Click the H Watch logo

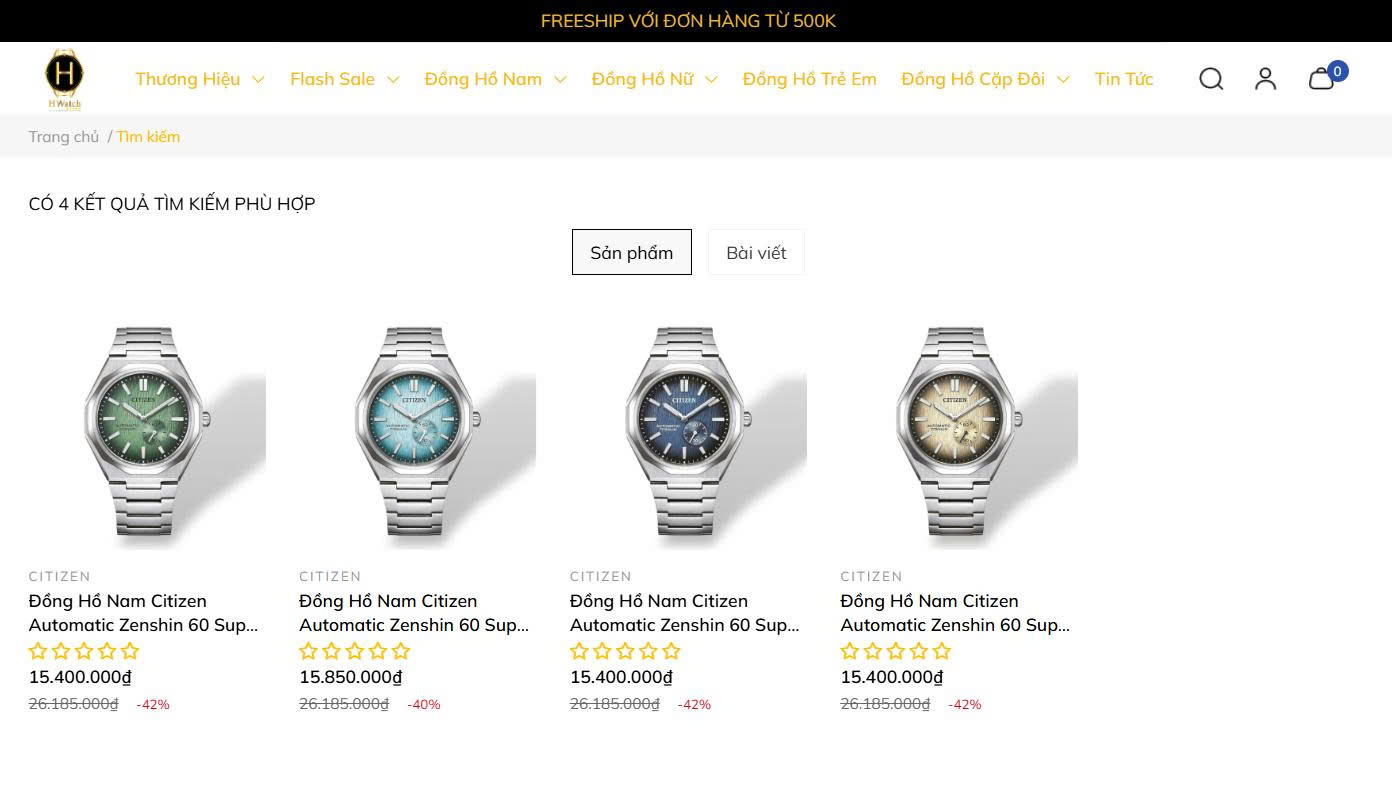point(64,79)
